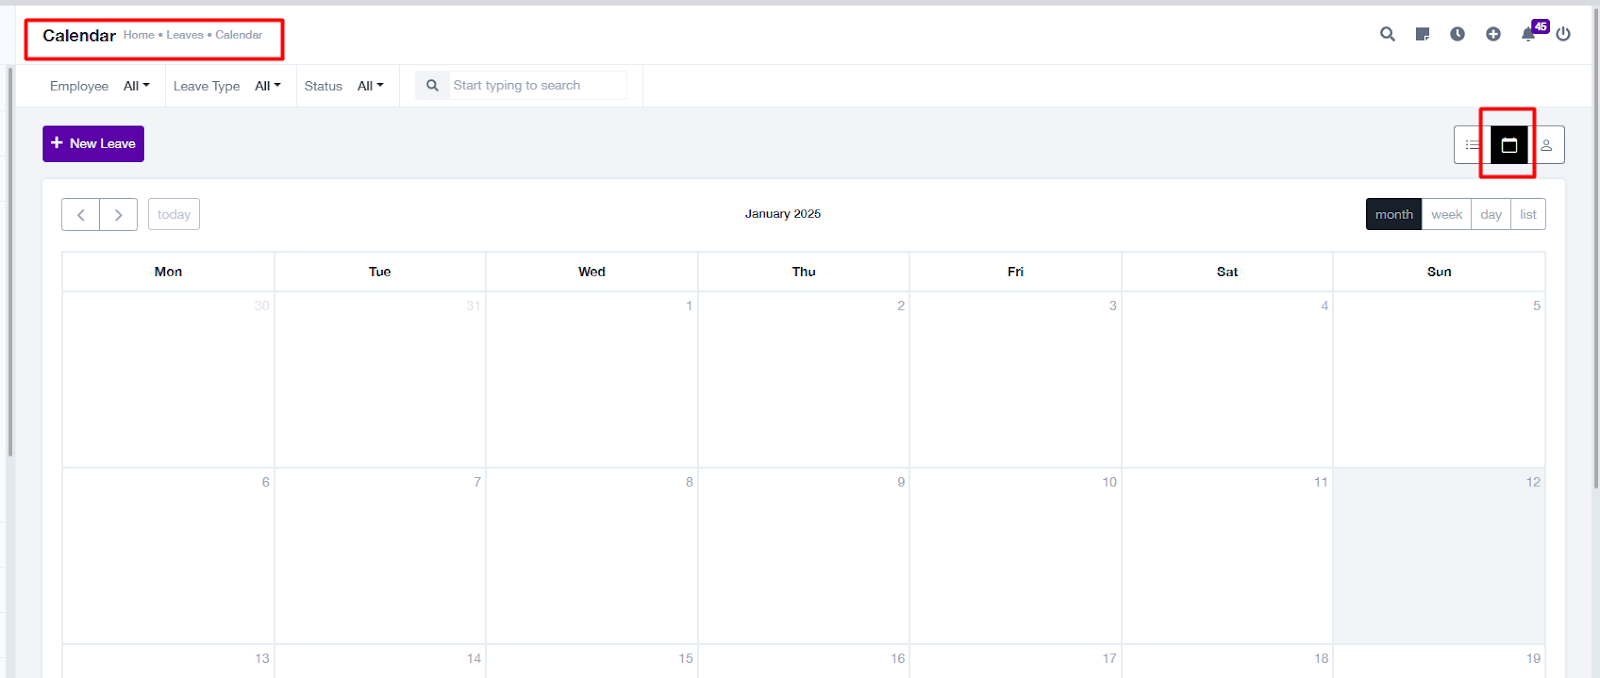
Task: Select highlighted day 12 in the calendar
Action: pyautogui.click(x=1439, y=556)
